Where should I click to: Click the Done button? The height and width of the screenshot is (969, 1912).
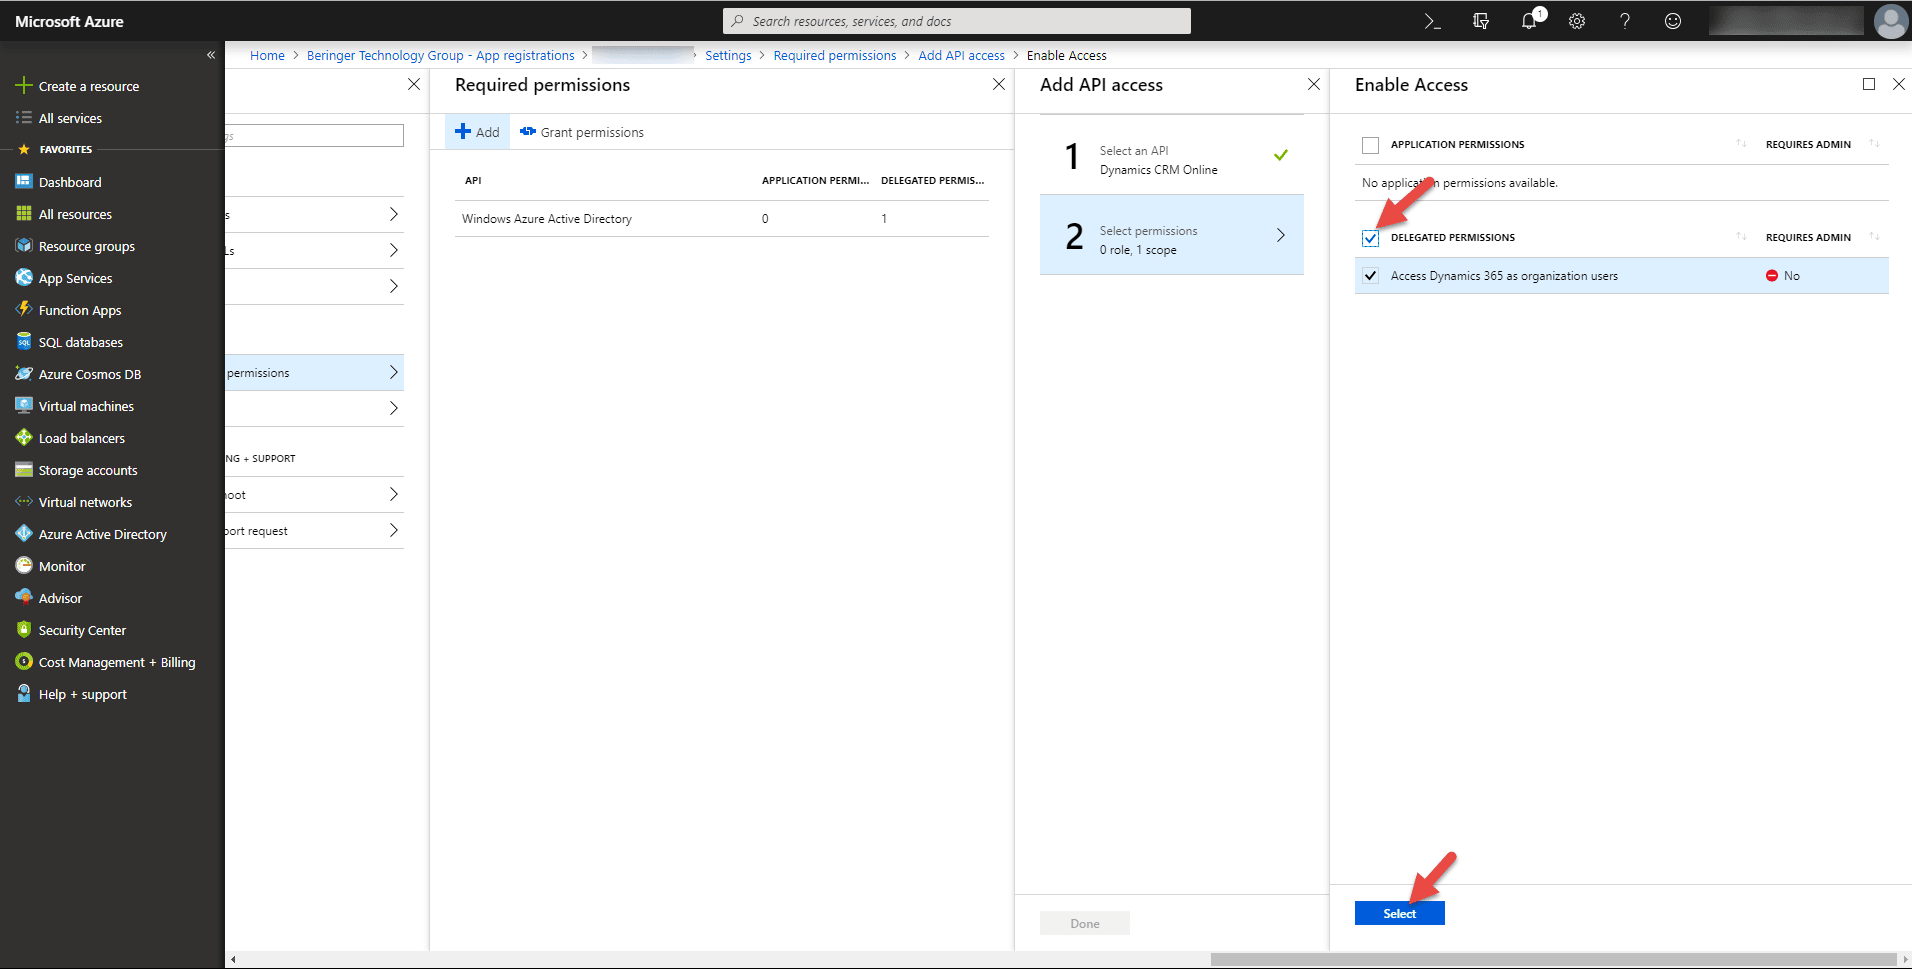click(1085, 923)
